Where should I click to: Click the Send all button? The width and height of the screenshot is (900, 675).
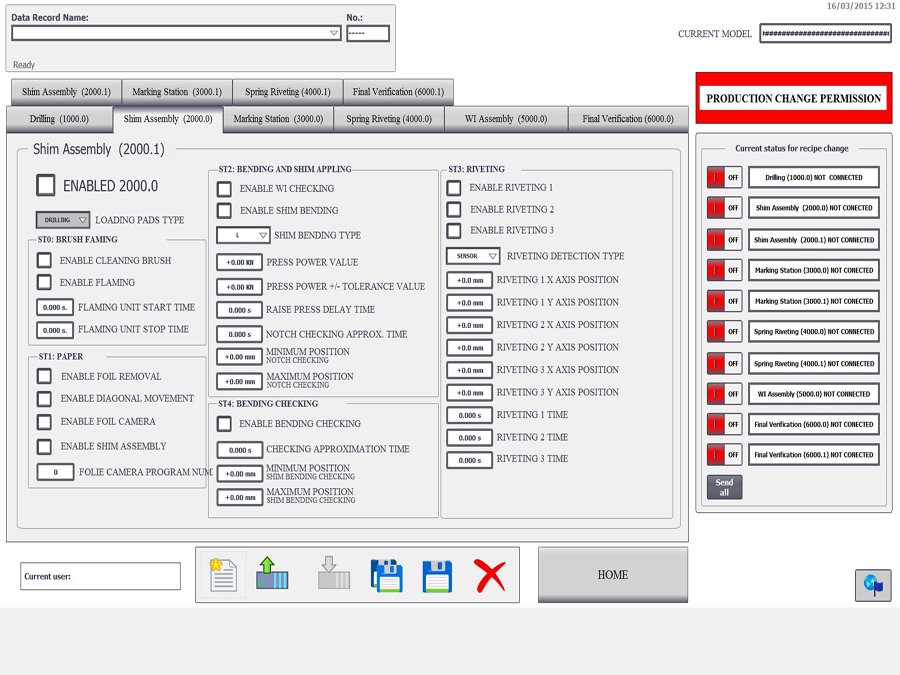(724, 487)
